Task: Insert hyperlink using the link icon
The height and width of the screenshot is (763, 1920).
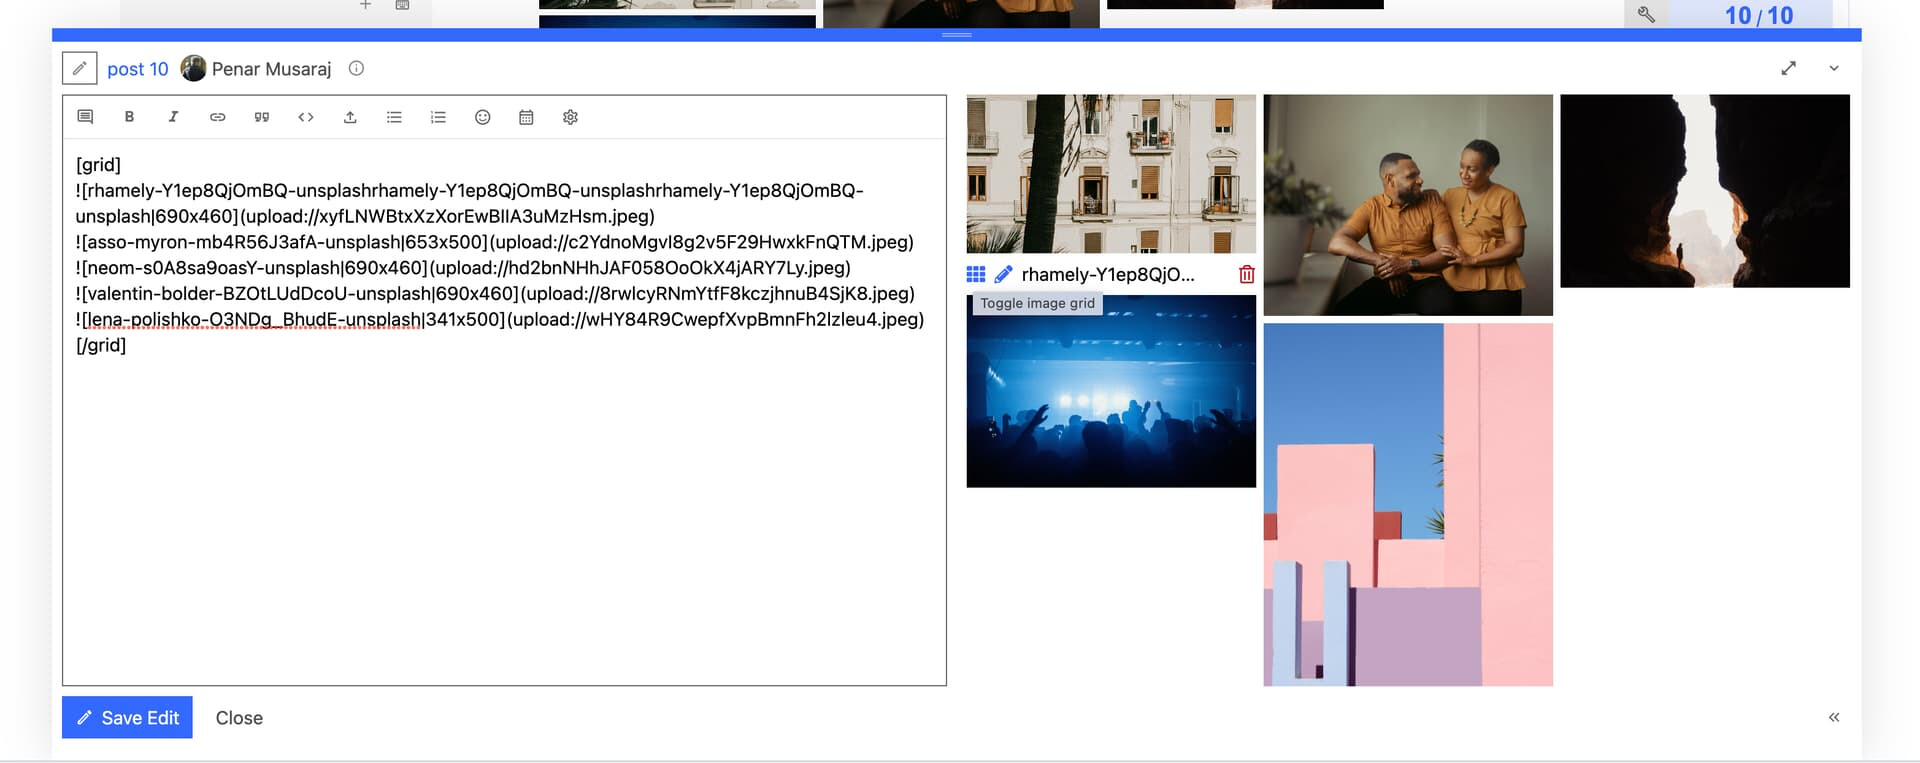Action: 217,117
